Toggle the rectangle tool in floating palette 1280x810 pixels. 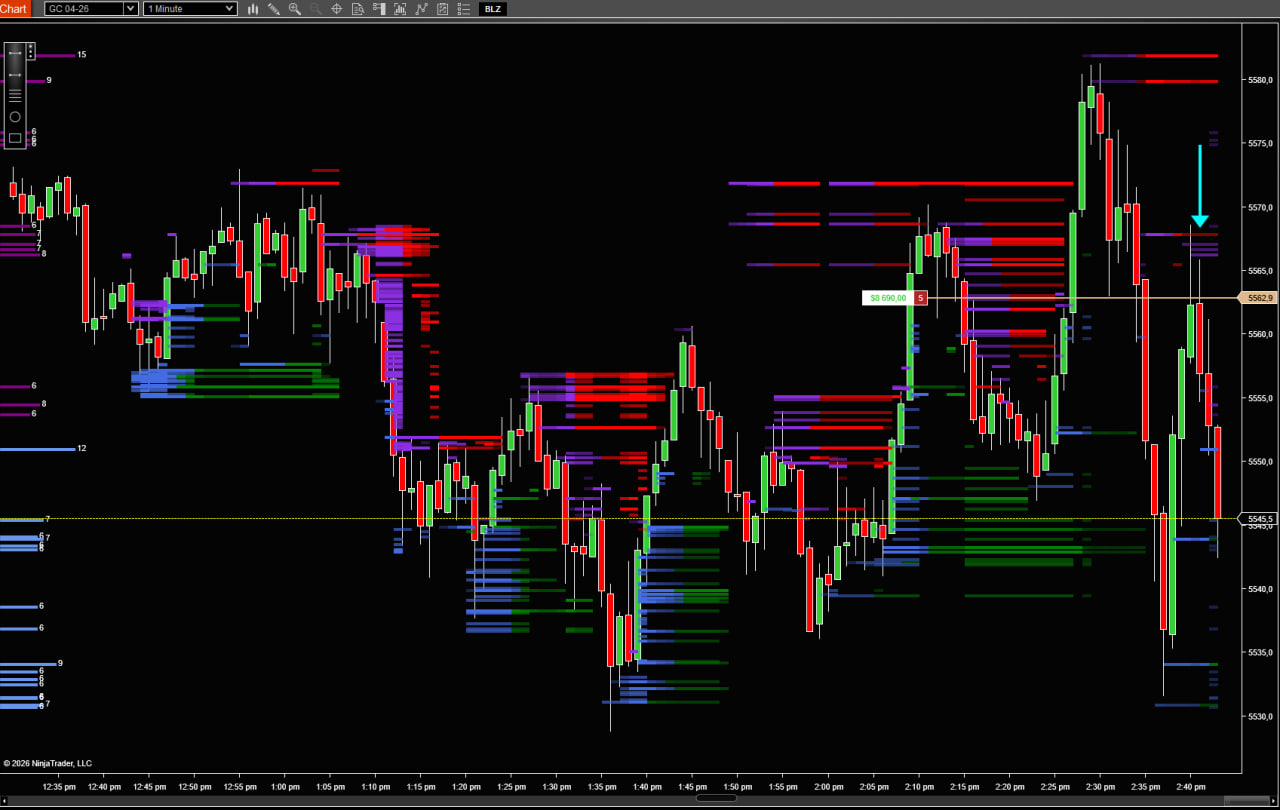[x=15, y=138]
